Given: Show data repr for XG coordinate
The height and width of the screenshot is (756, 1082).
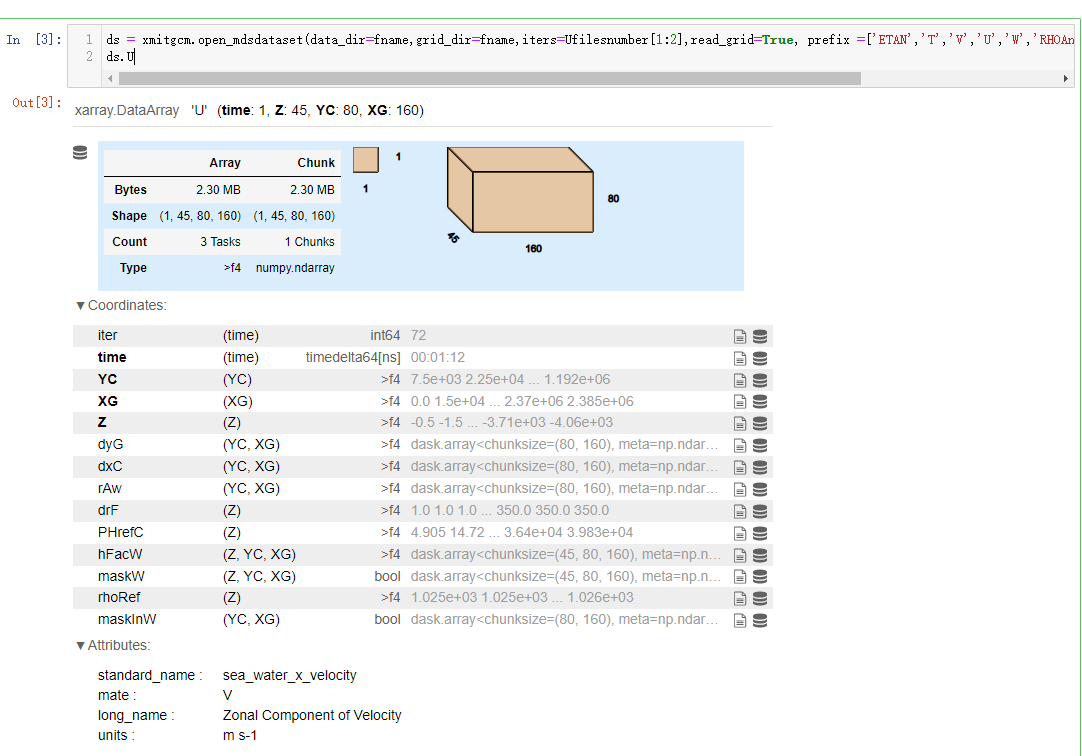Looking at the screenshot, I should tap(760, 401).
